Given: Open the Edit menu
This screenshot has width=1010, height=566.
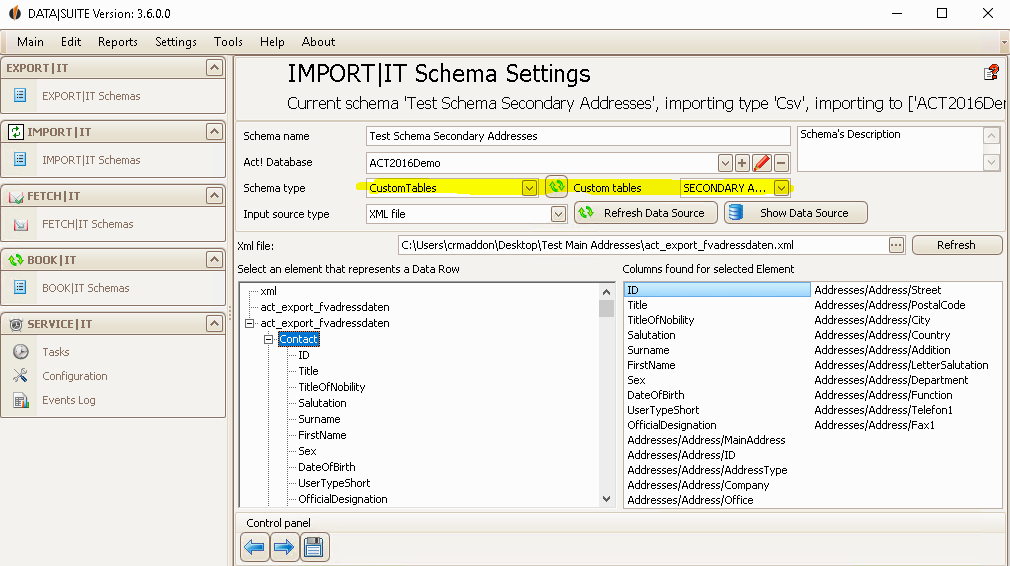Looking at the screenshot, I should pos(71,42).
